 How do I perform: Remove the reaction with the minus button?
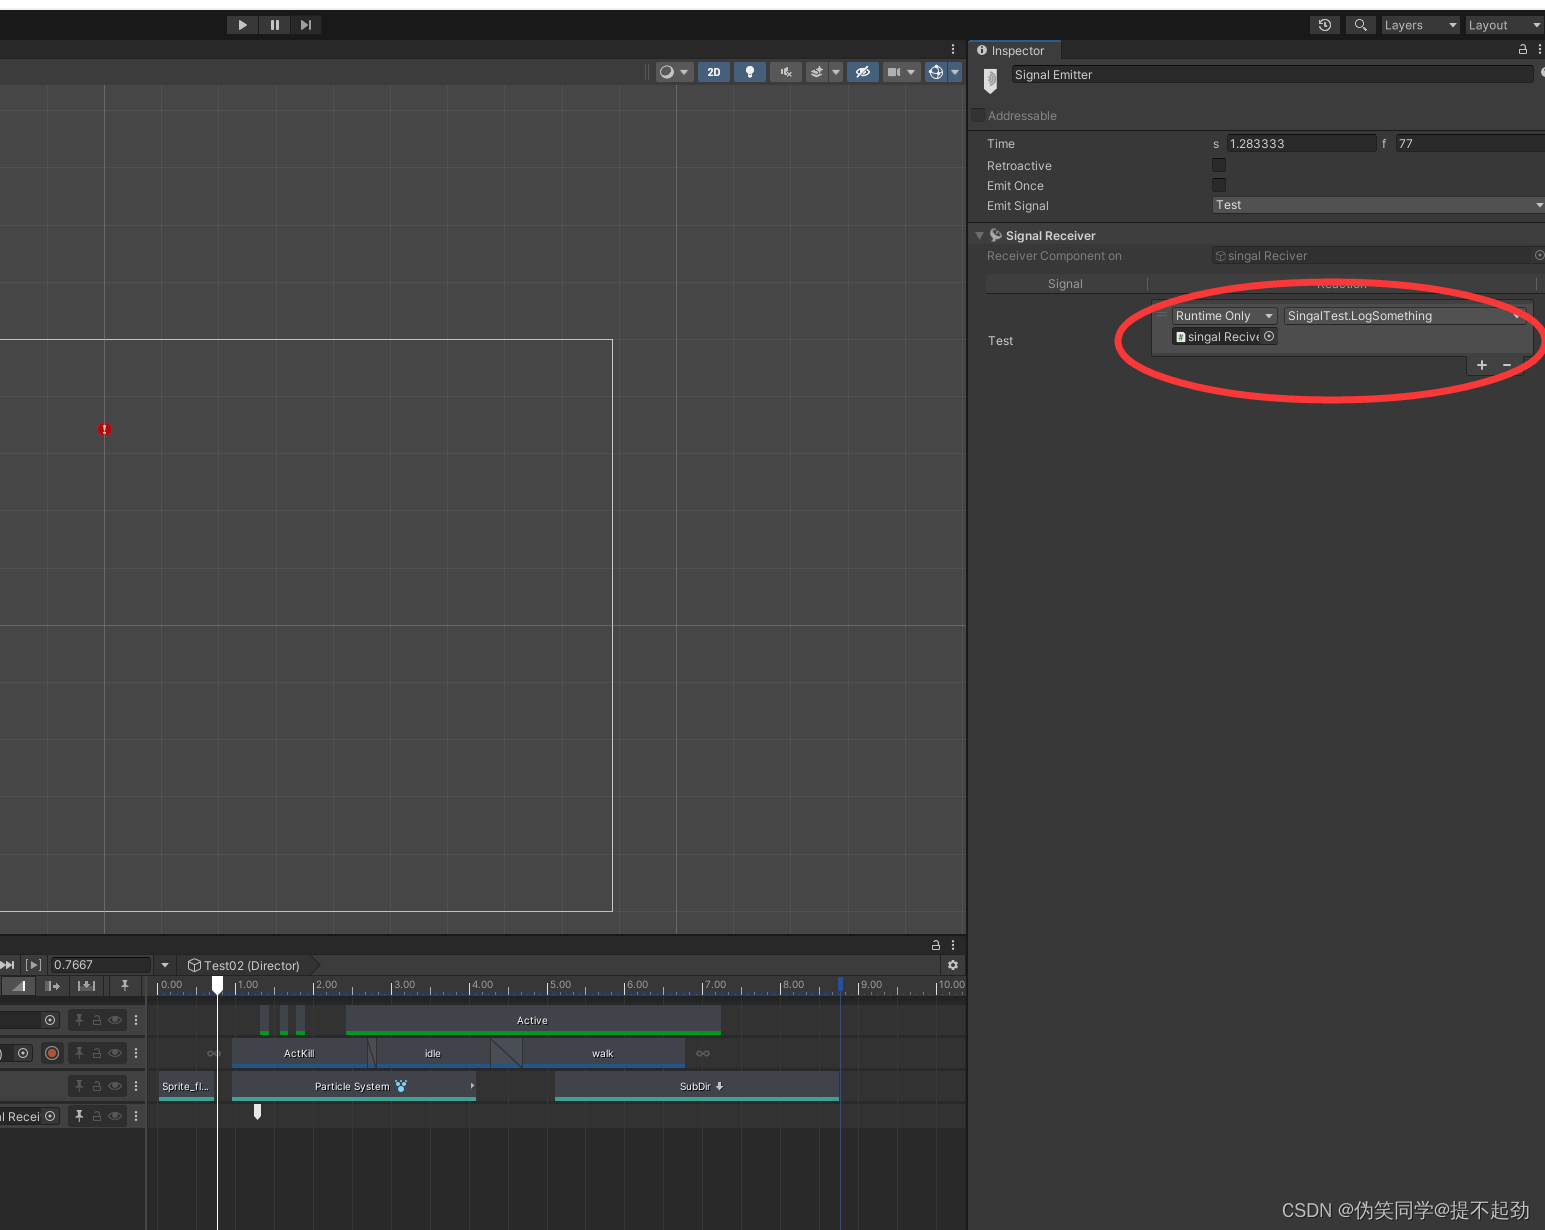click(1507, 365)
